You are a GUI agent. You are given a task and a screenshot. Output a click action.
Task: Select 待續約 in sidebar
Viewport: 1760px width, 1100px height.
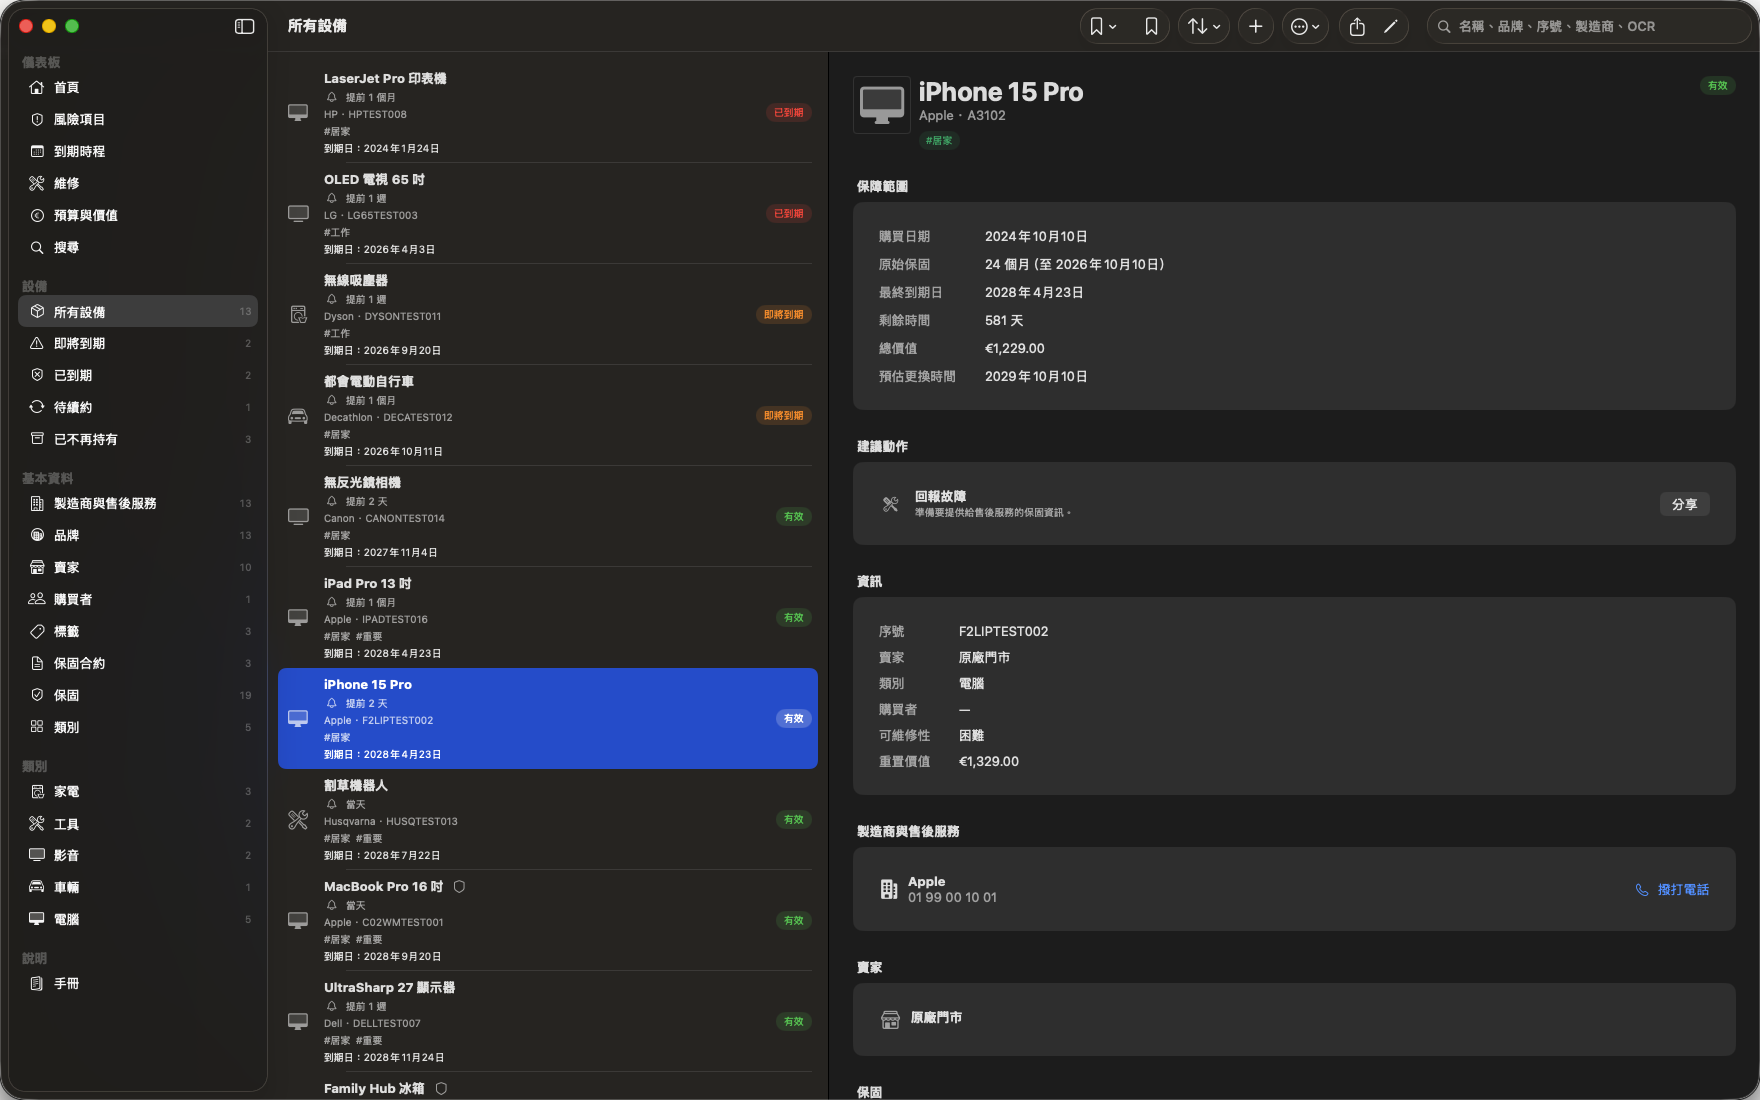click(138, 408)
